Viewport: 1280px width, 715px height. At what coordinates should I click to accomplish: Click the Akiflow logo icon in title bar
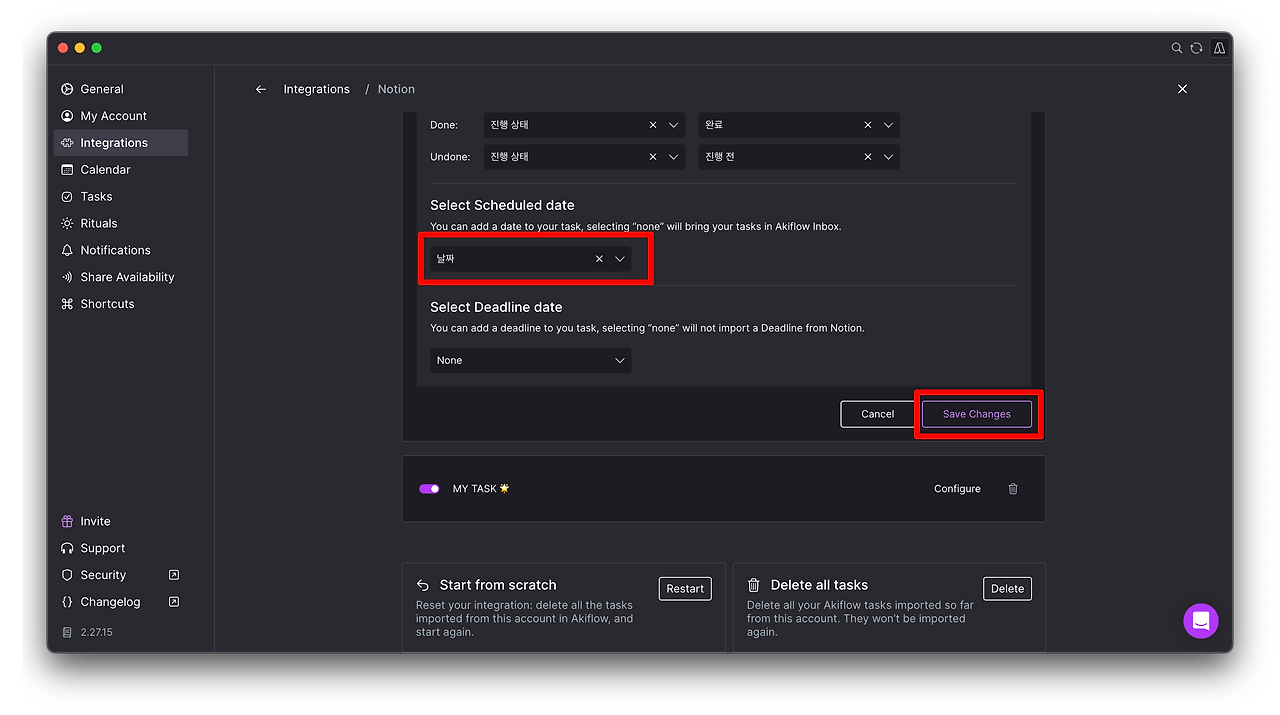pos(1219,48)
